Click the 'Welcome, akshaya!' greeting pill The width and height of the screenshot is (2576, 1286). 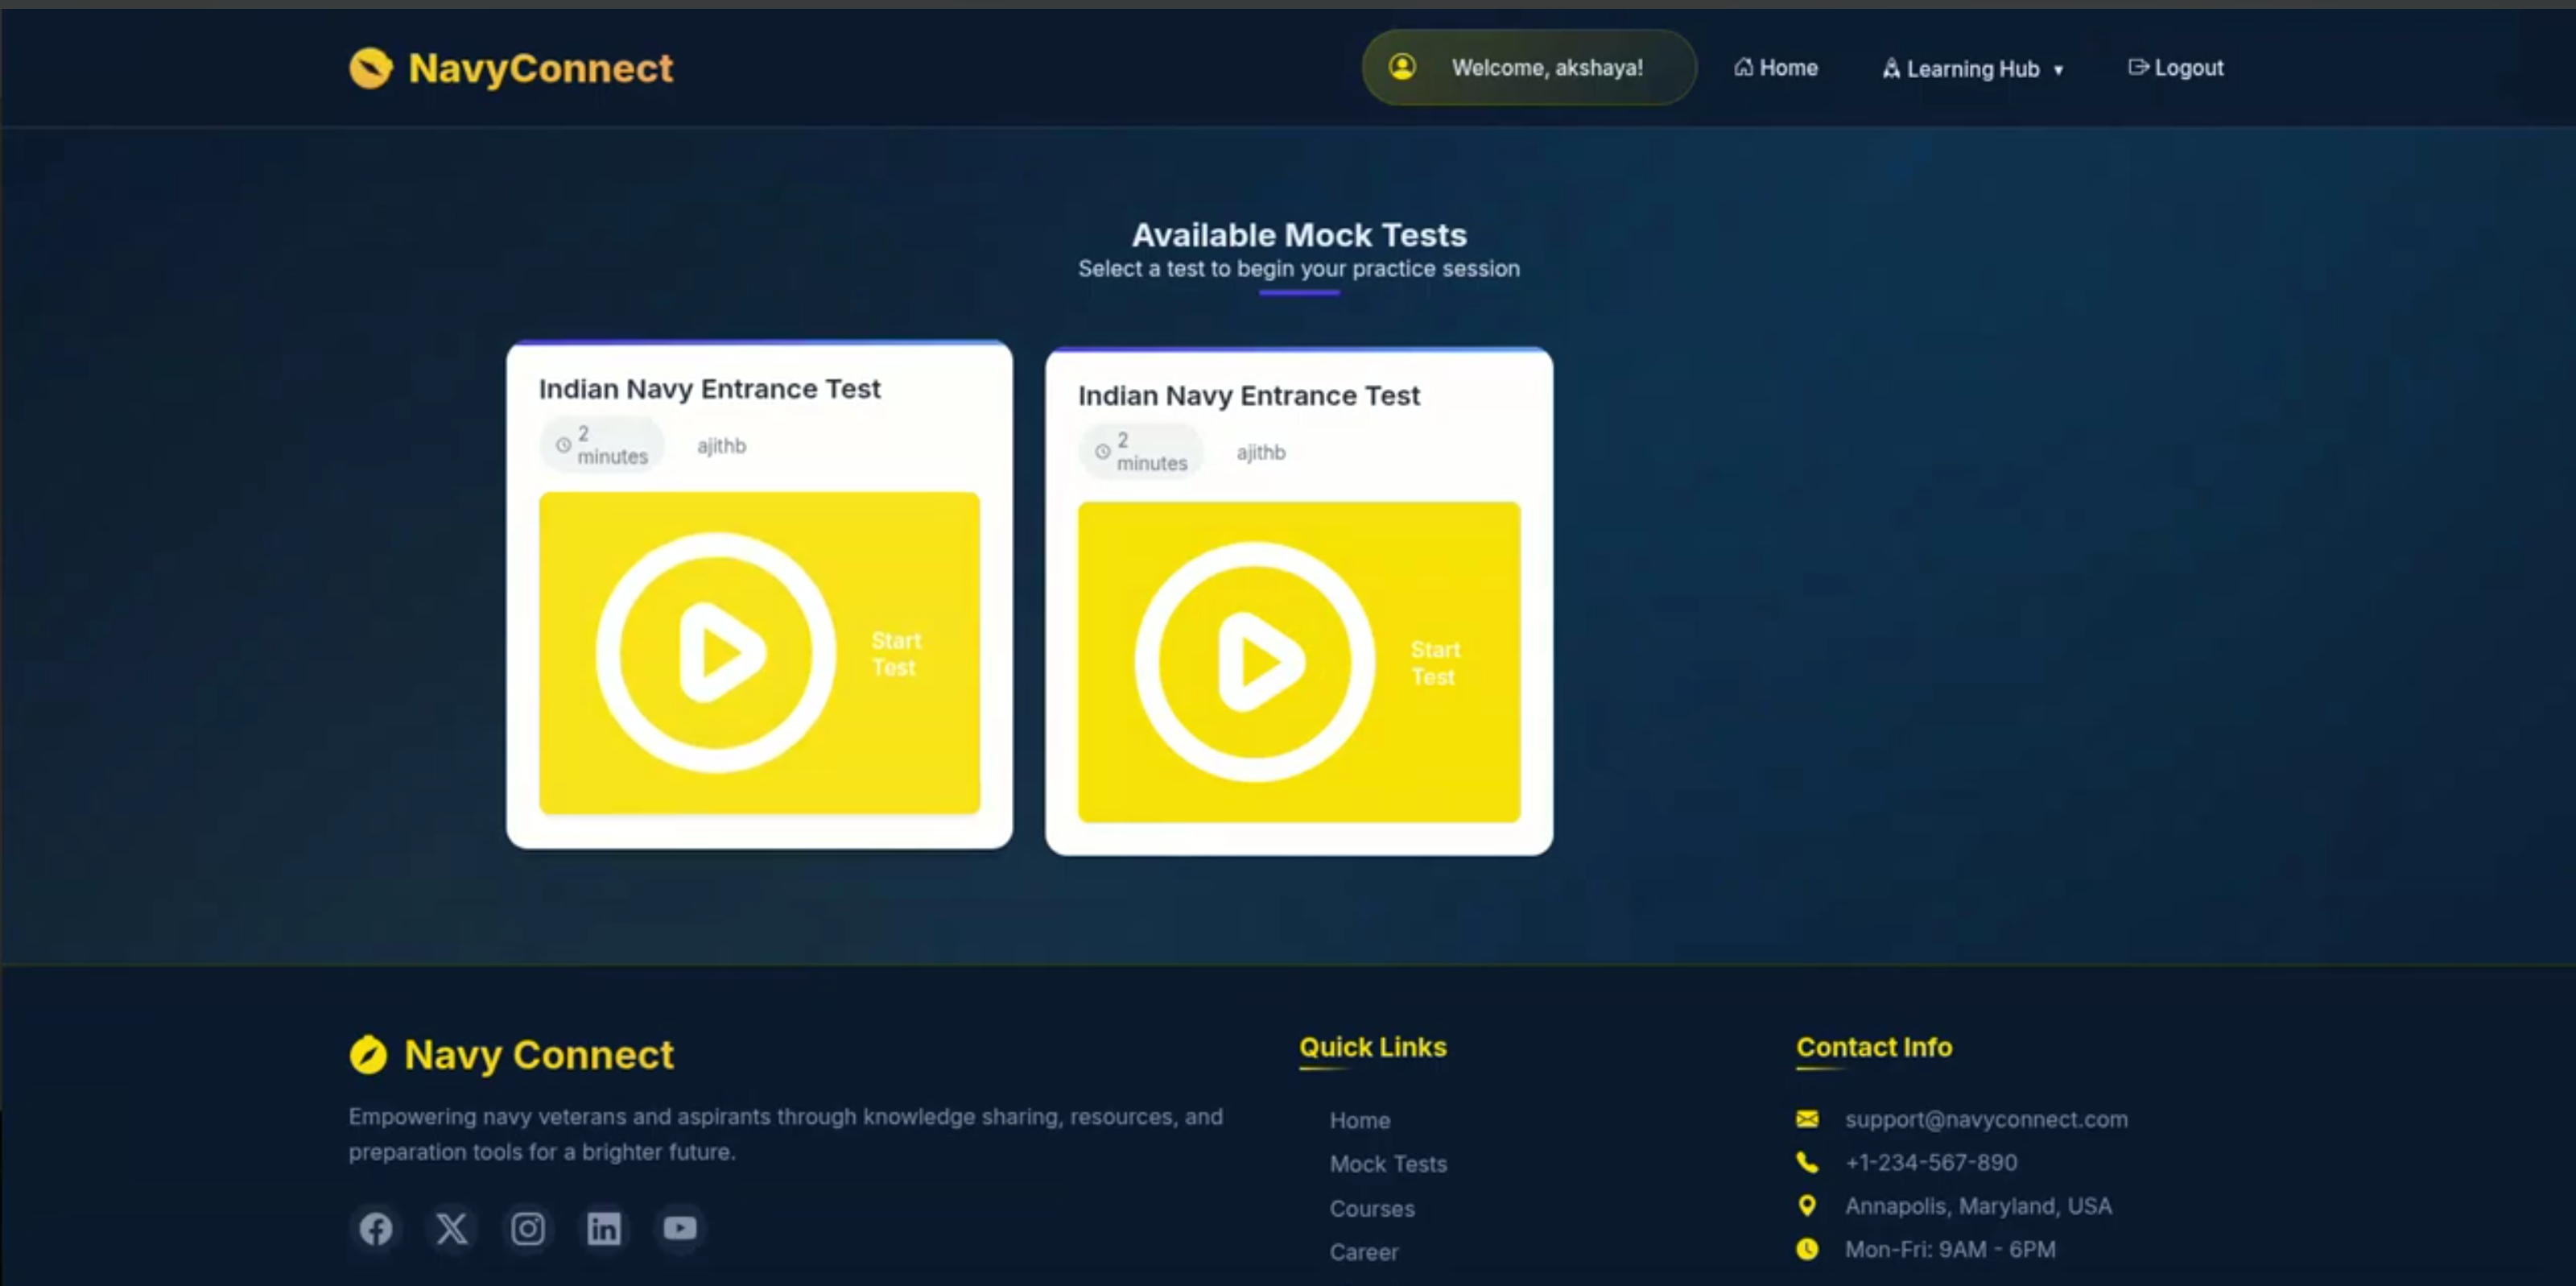1529,67
